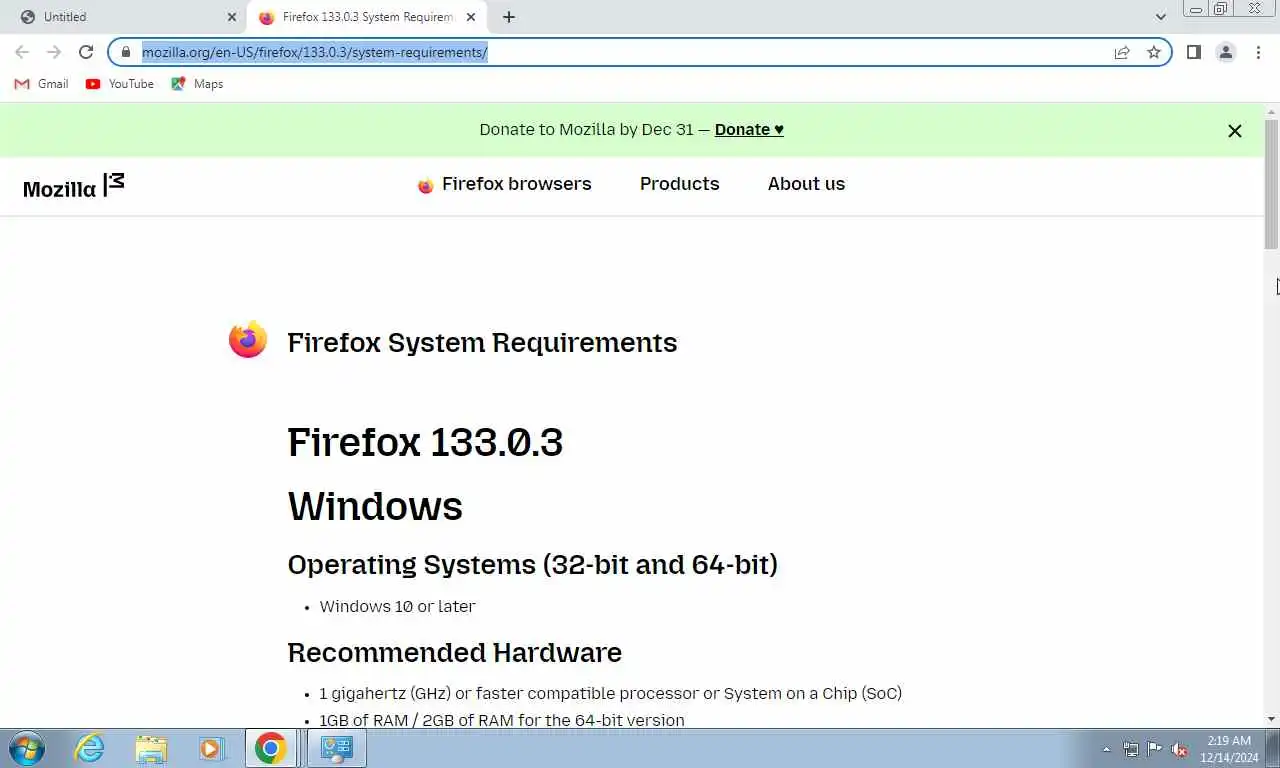Show hidden system tray icons arrow
Viewport: 1280px width, 768px height.
point(1106,749)
